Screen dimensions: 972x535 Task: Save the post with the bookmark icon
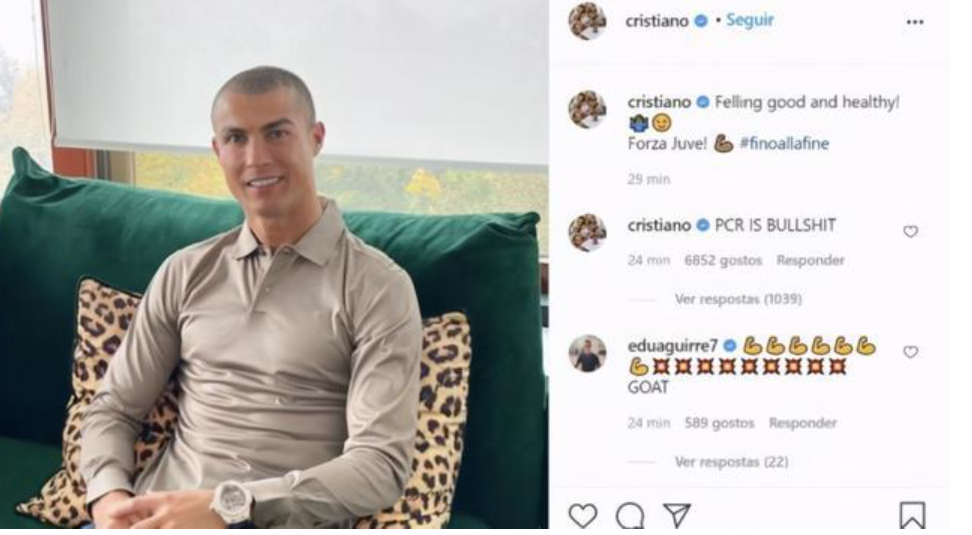[912, 515]
